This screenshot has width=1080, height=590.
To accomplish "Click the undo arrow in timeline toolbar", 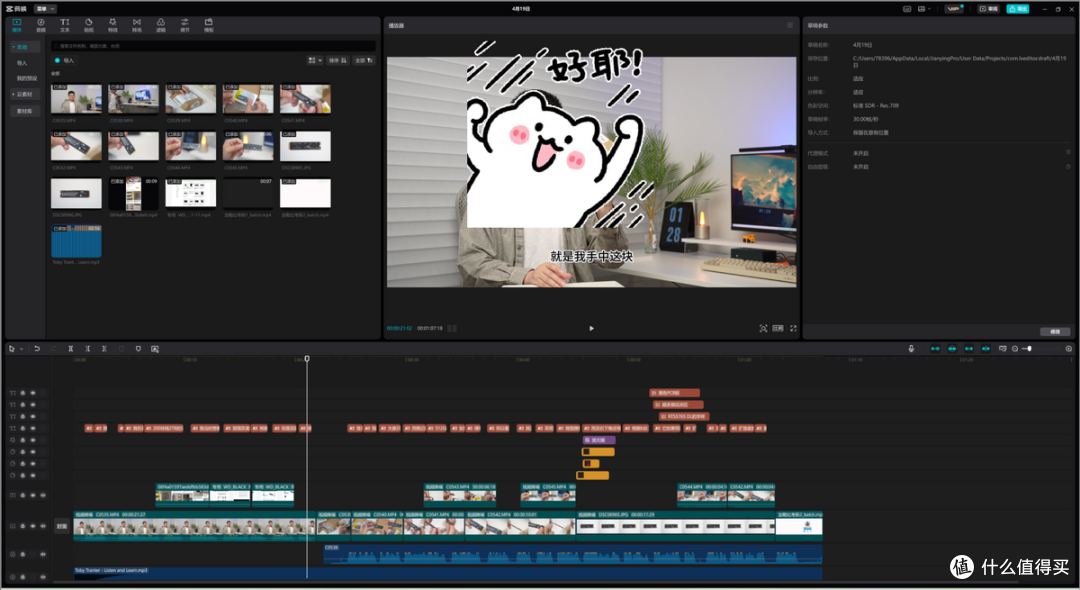I will coord(37,349).
